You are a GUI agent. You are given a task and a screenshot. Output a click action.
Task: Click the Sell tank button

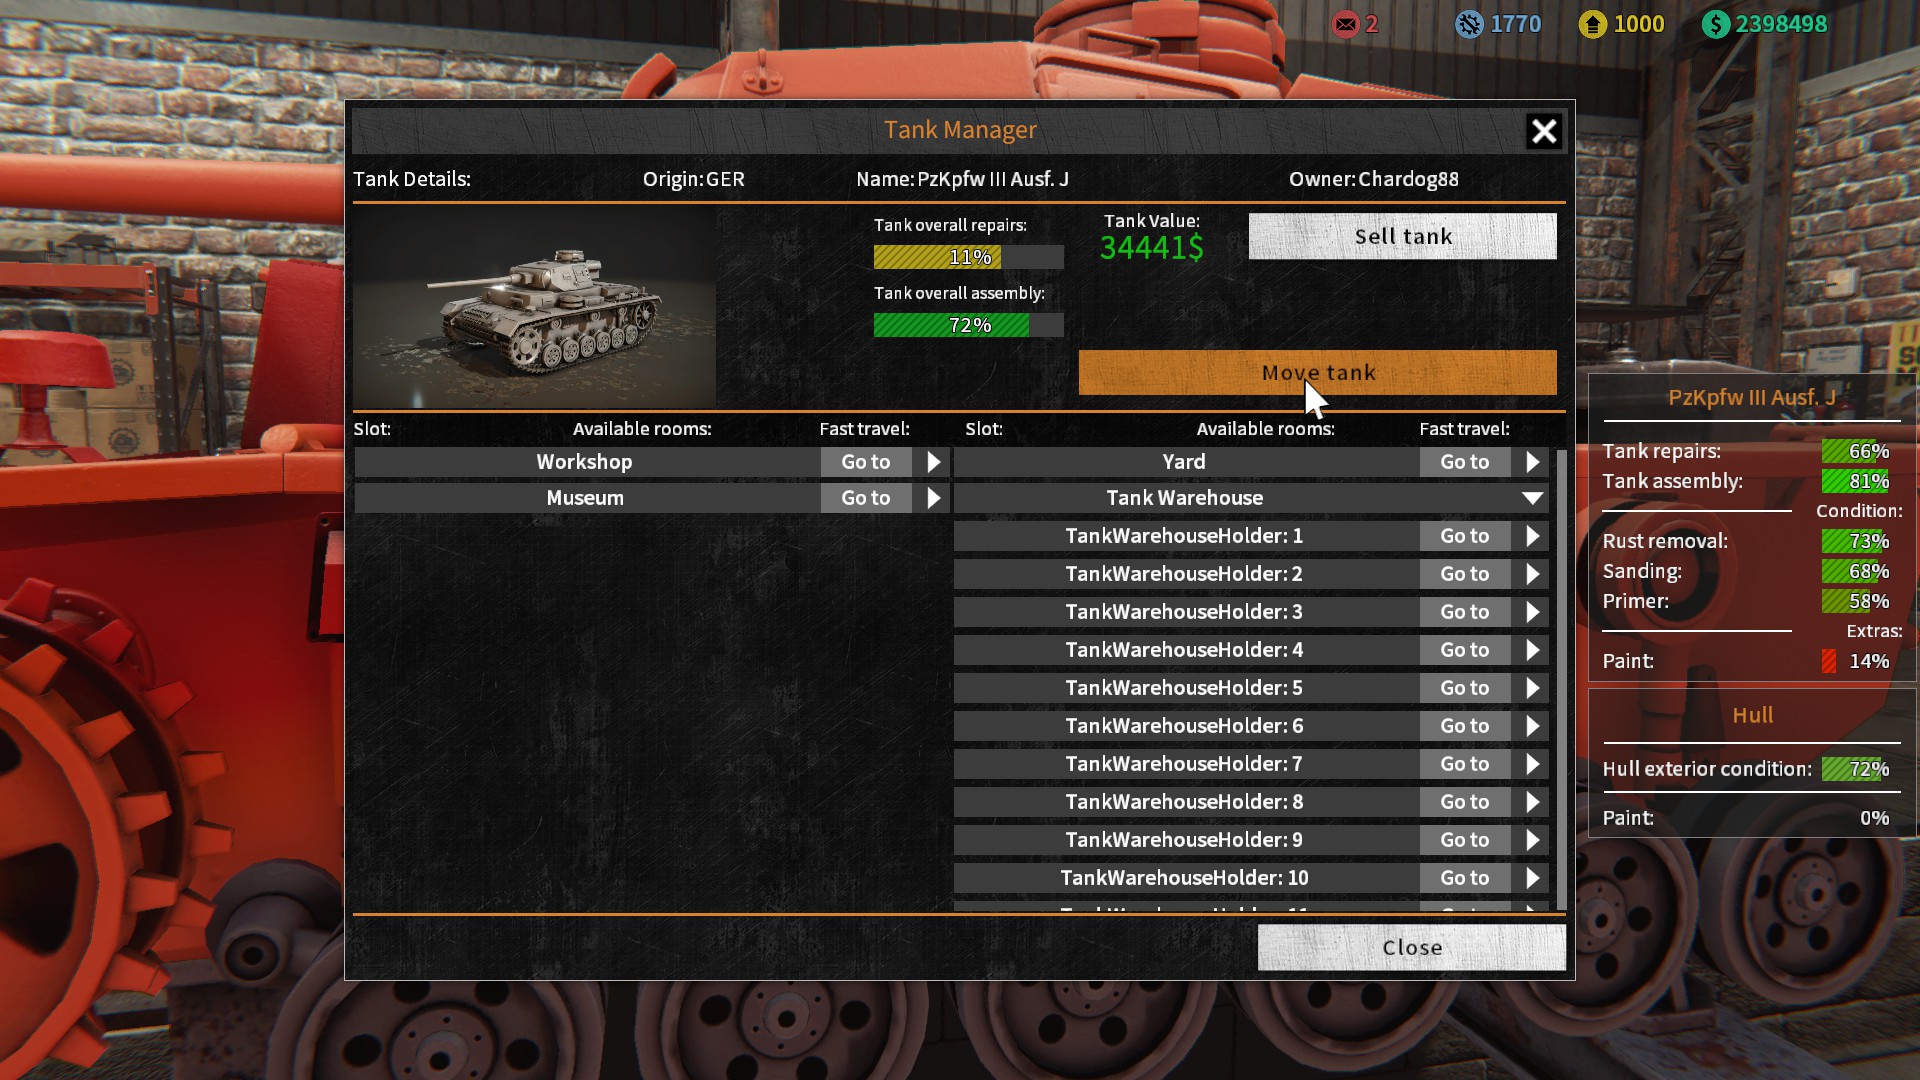[x=1402, y=236]
